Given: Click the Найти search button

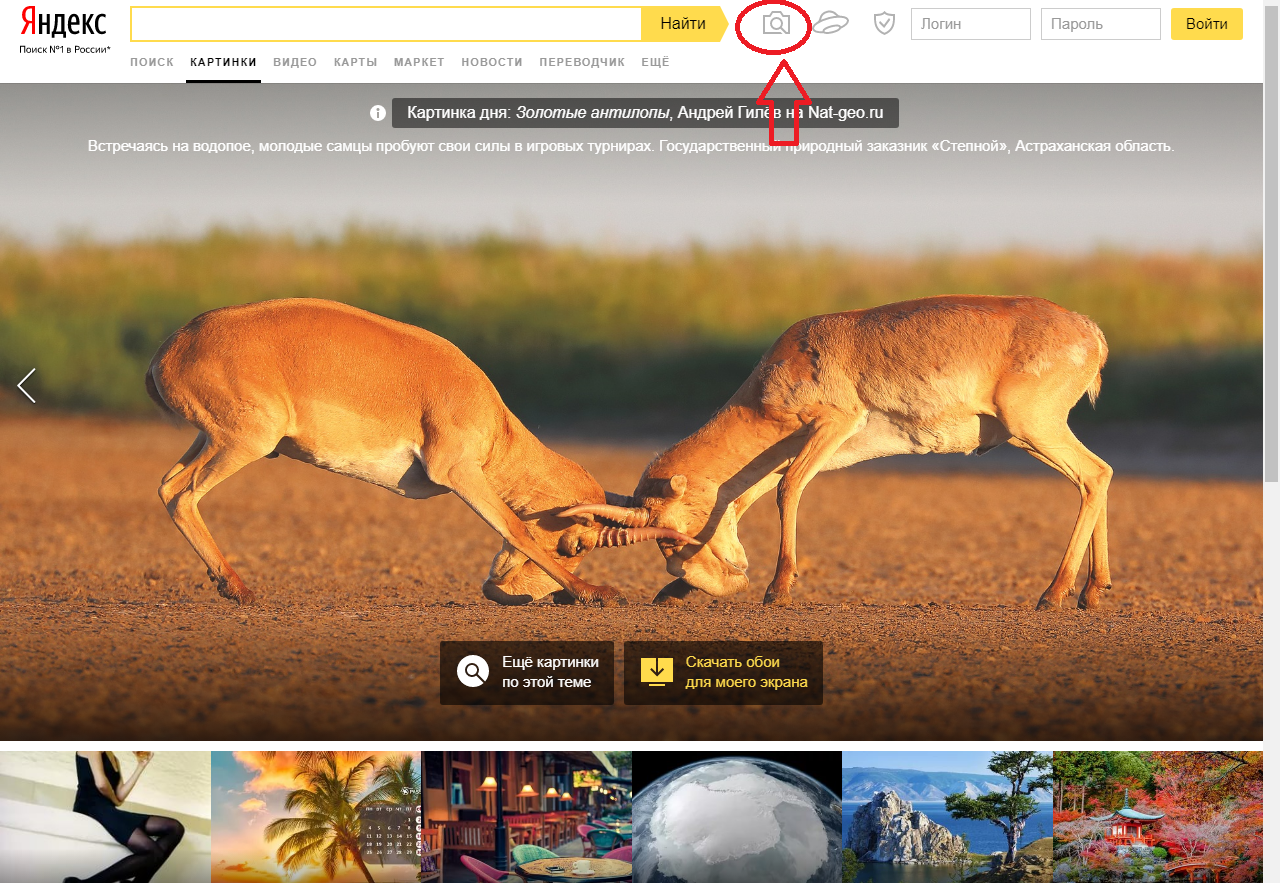Looking at the screenshot, I should tap(685, 24).
